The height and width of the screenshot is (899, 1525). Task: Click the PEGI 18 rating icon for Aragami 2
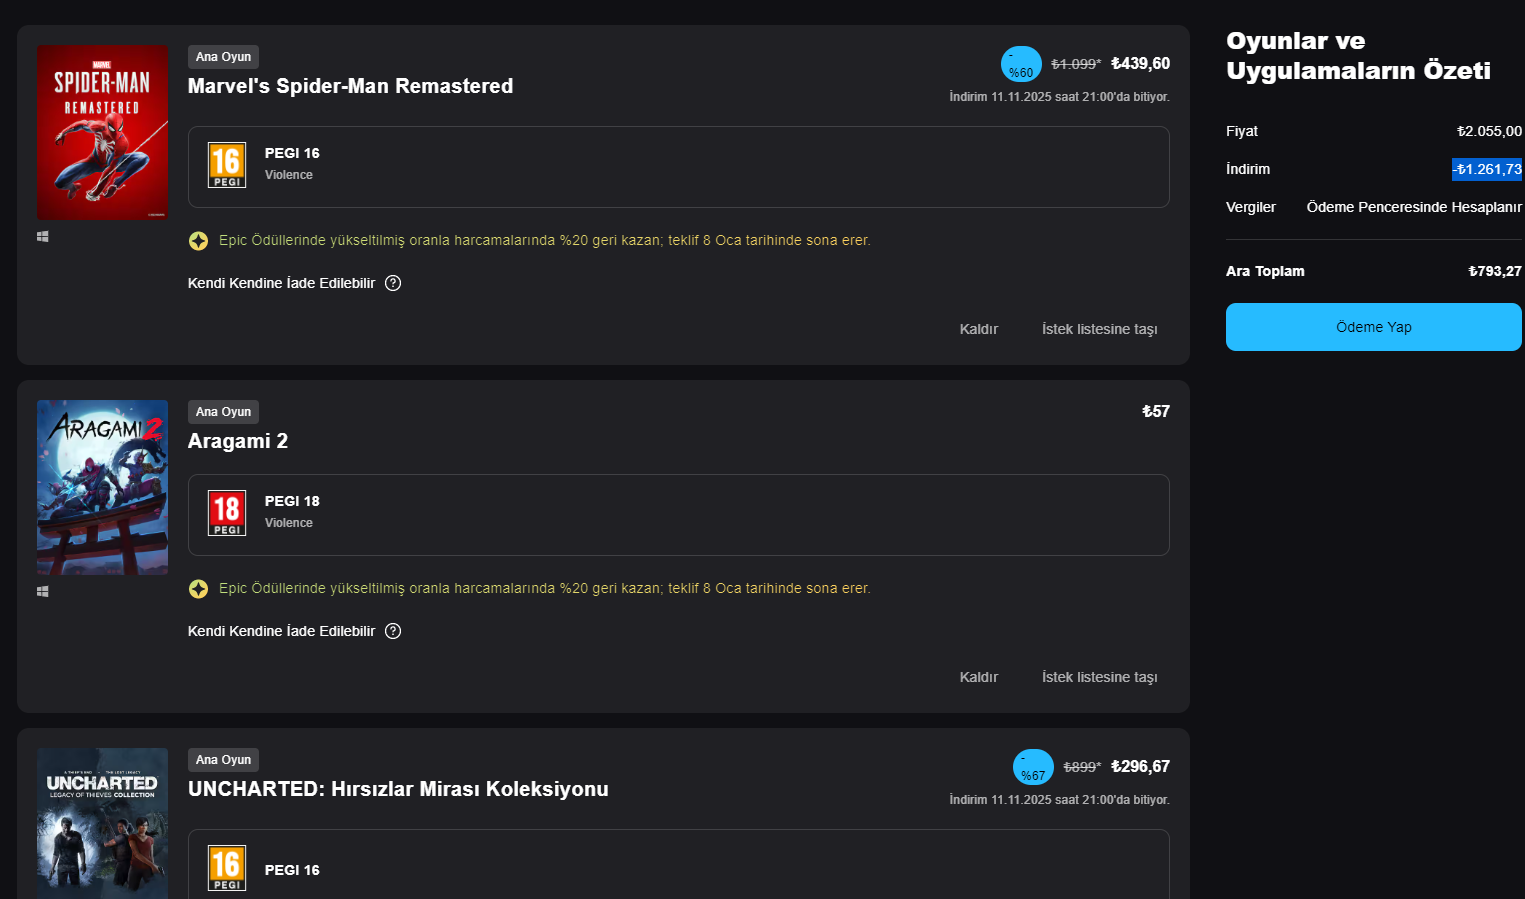click(x=227, y=513)
